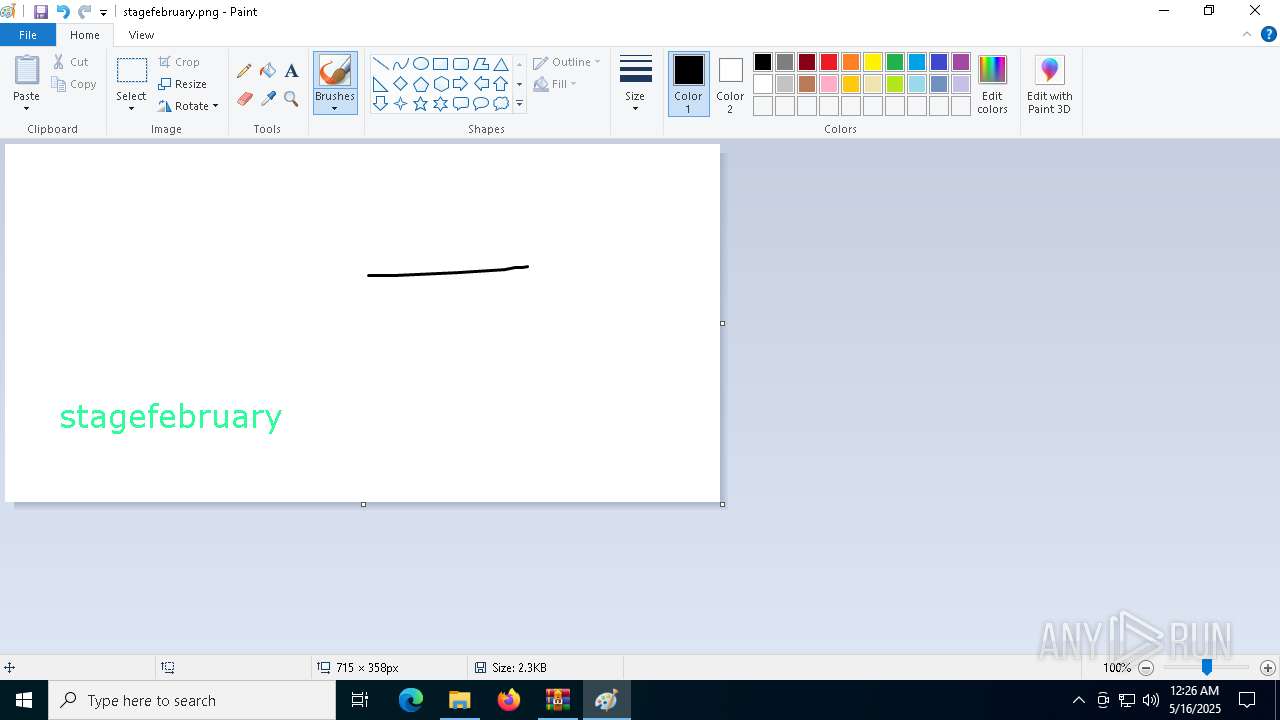The height and width of the screenshot is (720, 1280).
Task: Switch to the View tab
Action: [x=141, y=35]
